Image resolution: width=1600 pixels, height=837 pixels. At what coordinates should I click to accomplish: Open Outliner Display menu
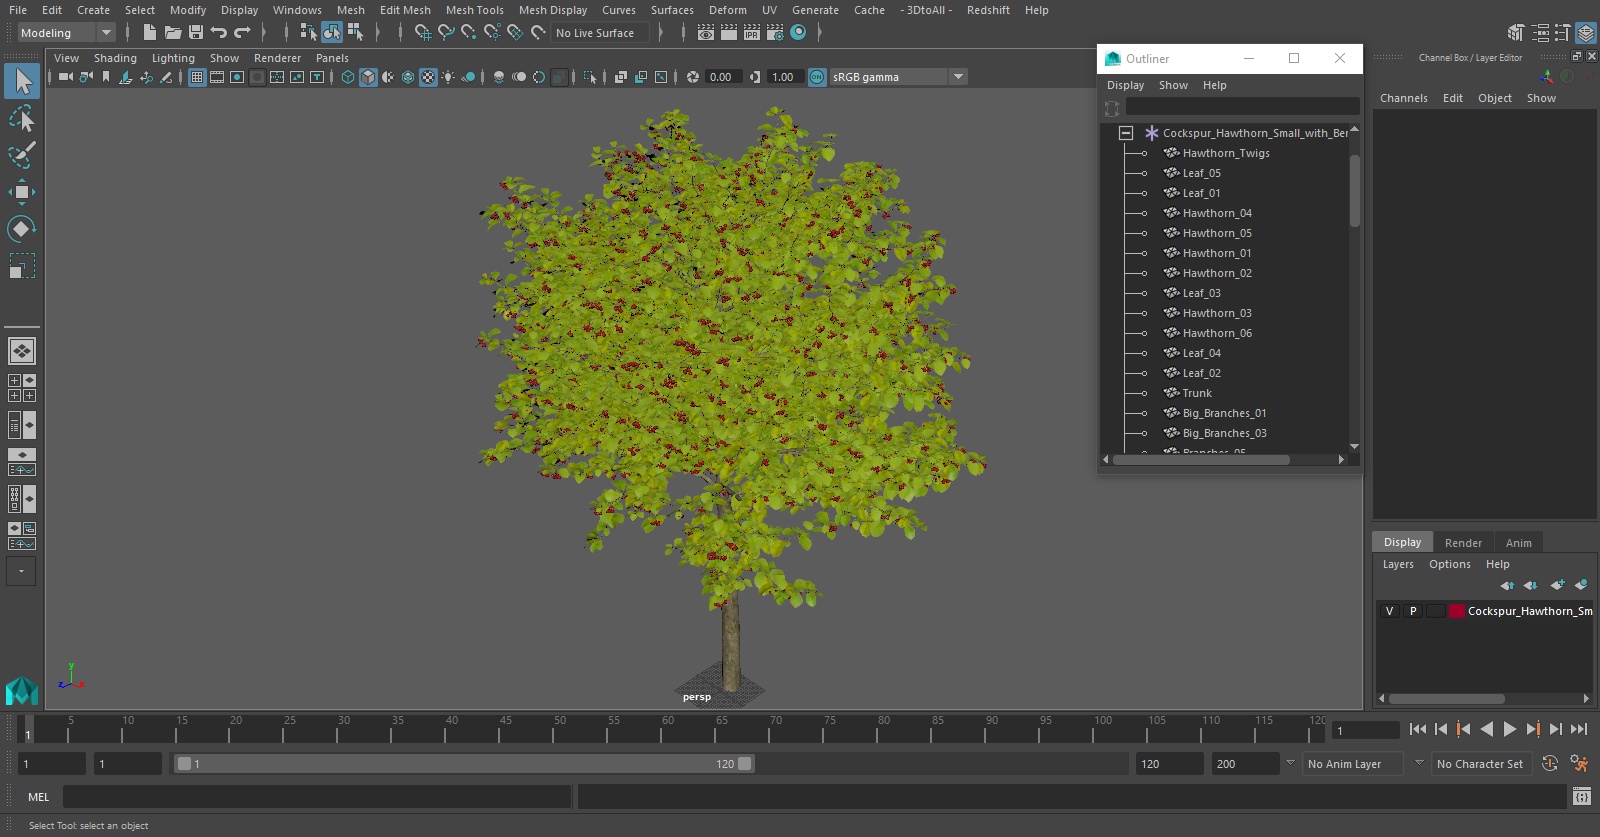coord(1125,85)
